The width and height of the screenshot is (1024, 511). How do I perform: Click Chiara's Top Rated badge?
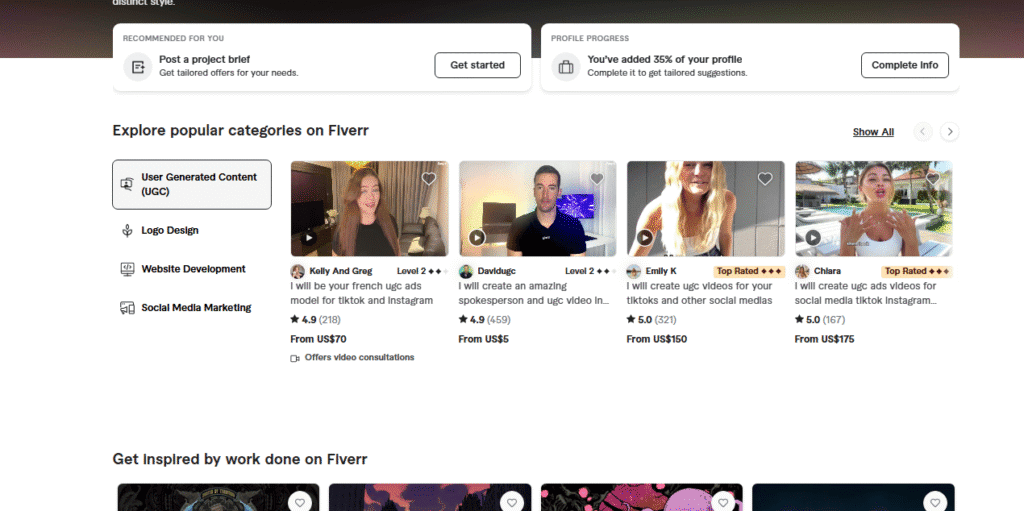click(x=917, y=271)
